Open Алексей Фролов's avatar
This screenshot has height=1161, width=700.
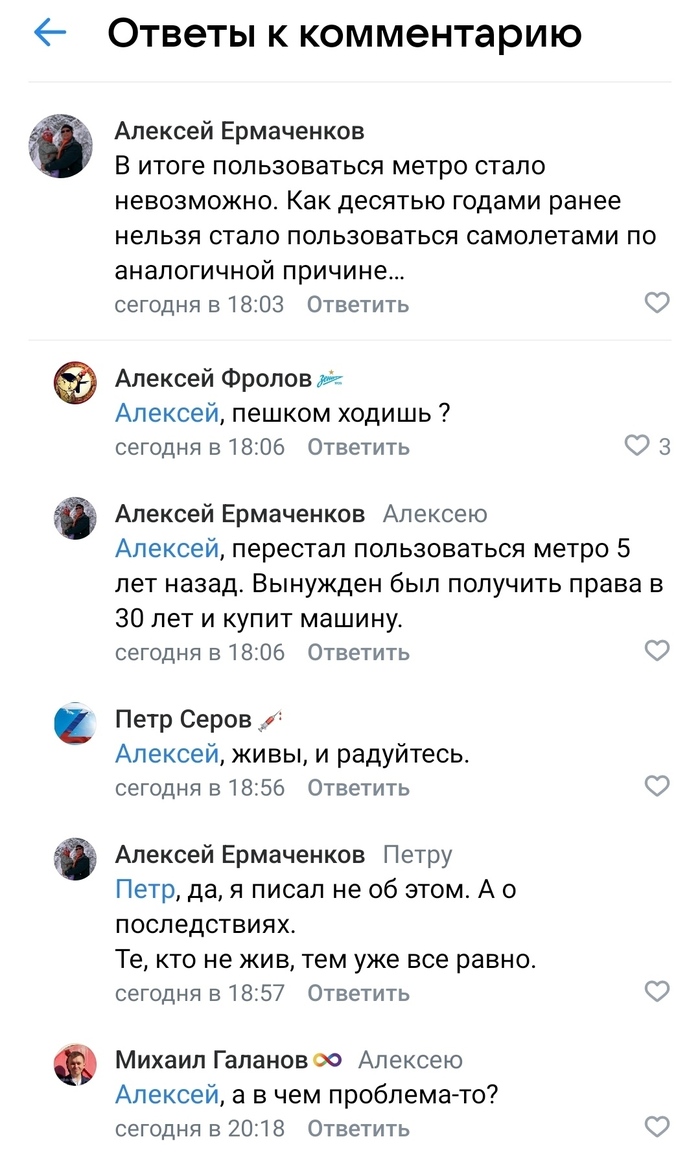(75, 382)
